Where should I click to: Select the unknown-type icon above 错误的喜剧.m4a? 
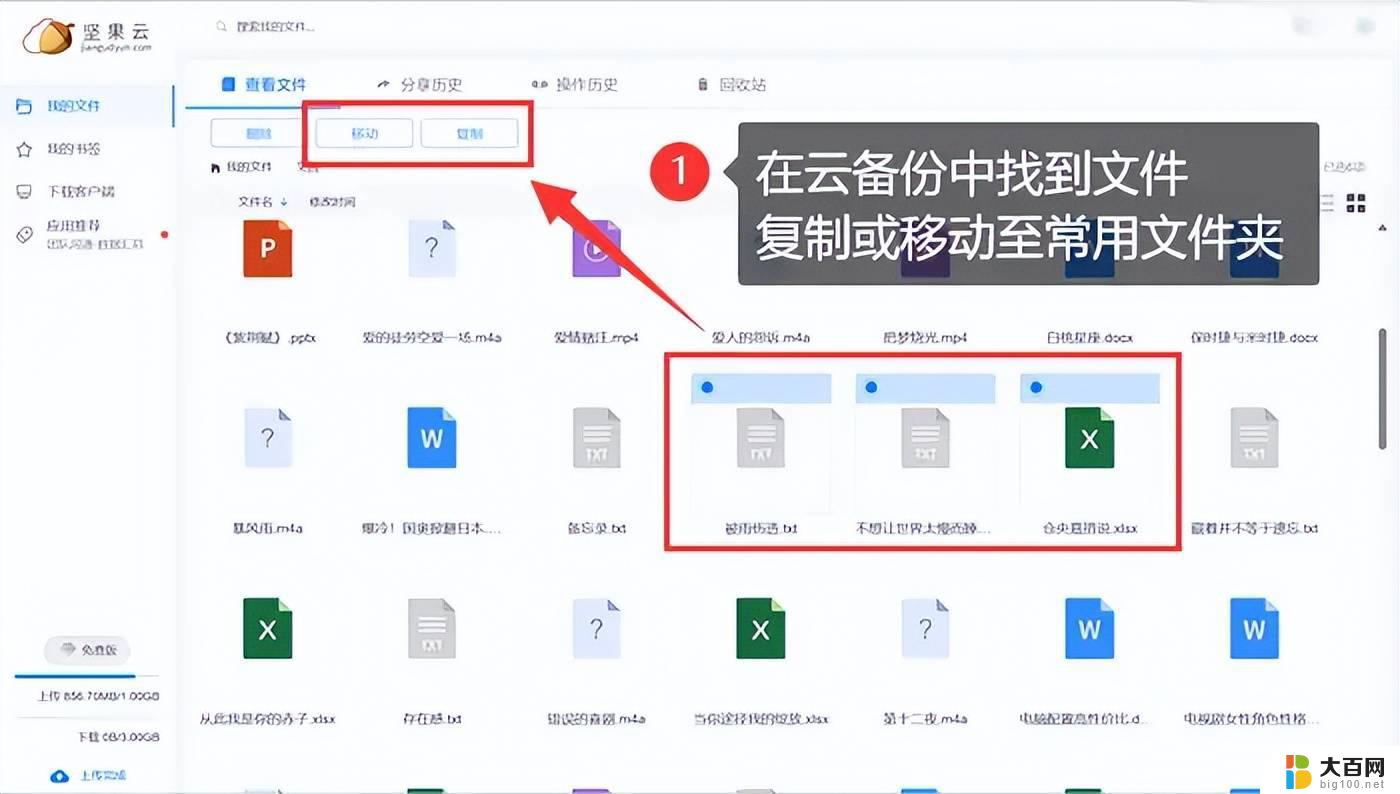[596, 629]
